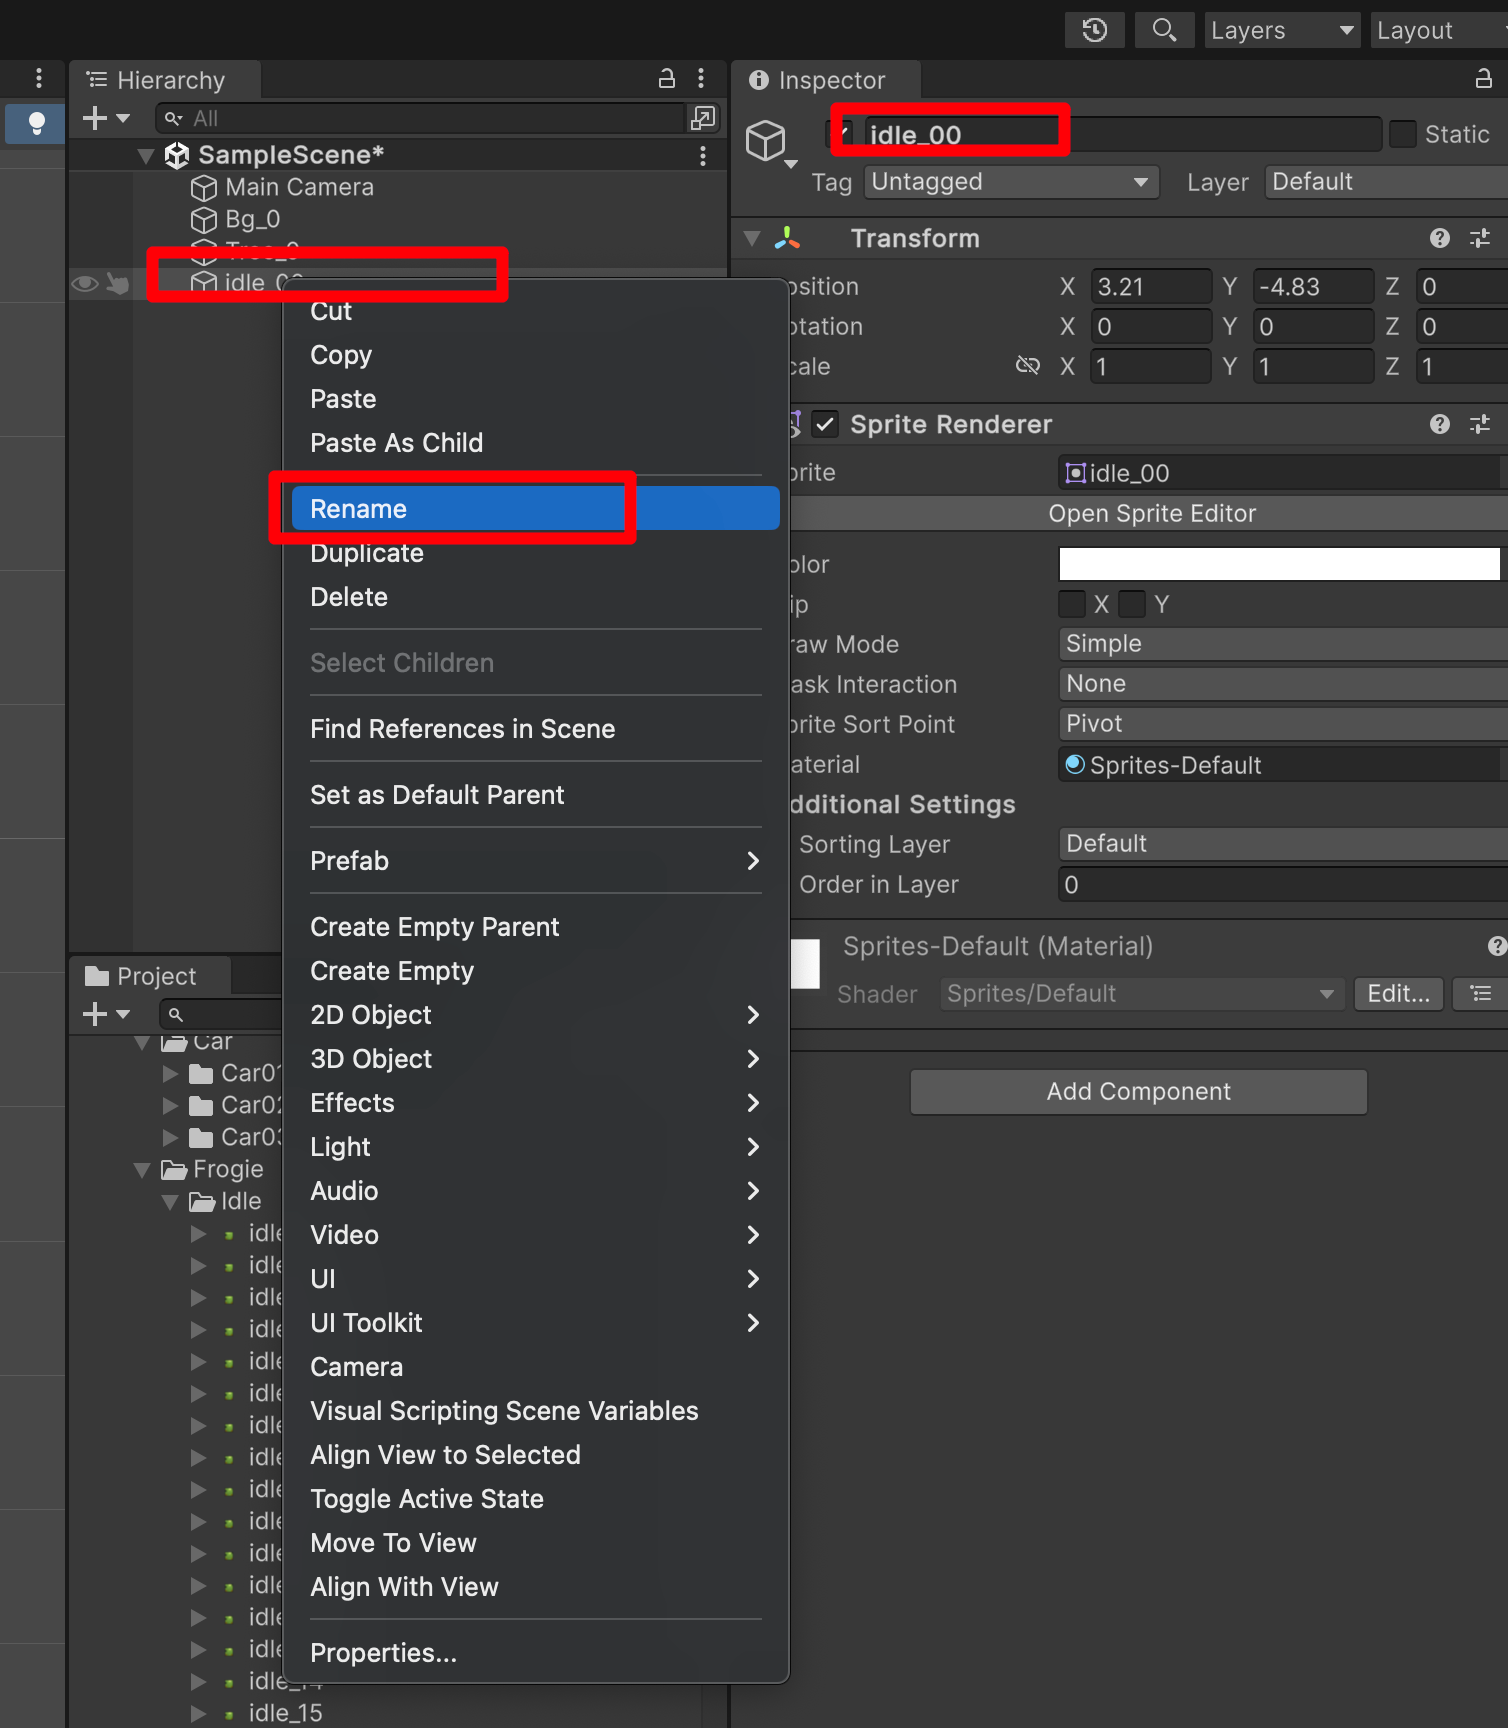Click the lightbulb icon in left panel

37,123
